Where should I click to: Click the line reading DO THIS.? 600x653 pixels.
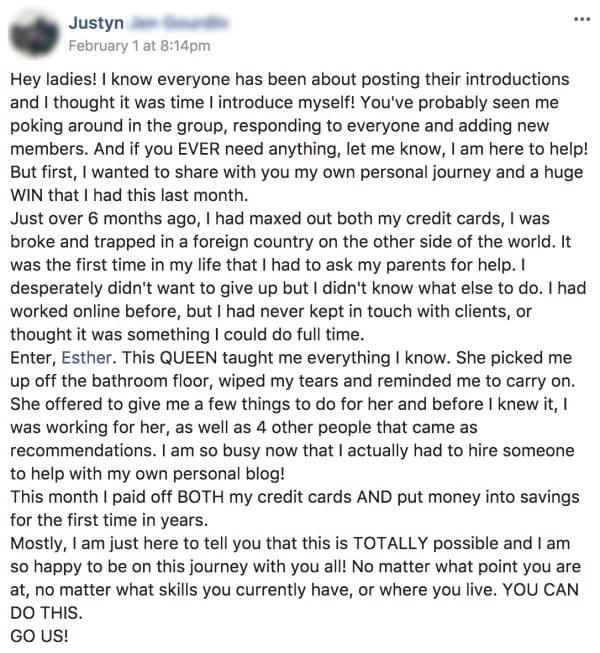click(46, 613)
